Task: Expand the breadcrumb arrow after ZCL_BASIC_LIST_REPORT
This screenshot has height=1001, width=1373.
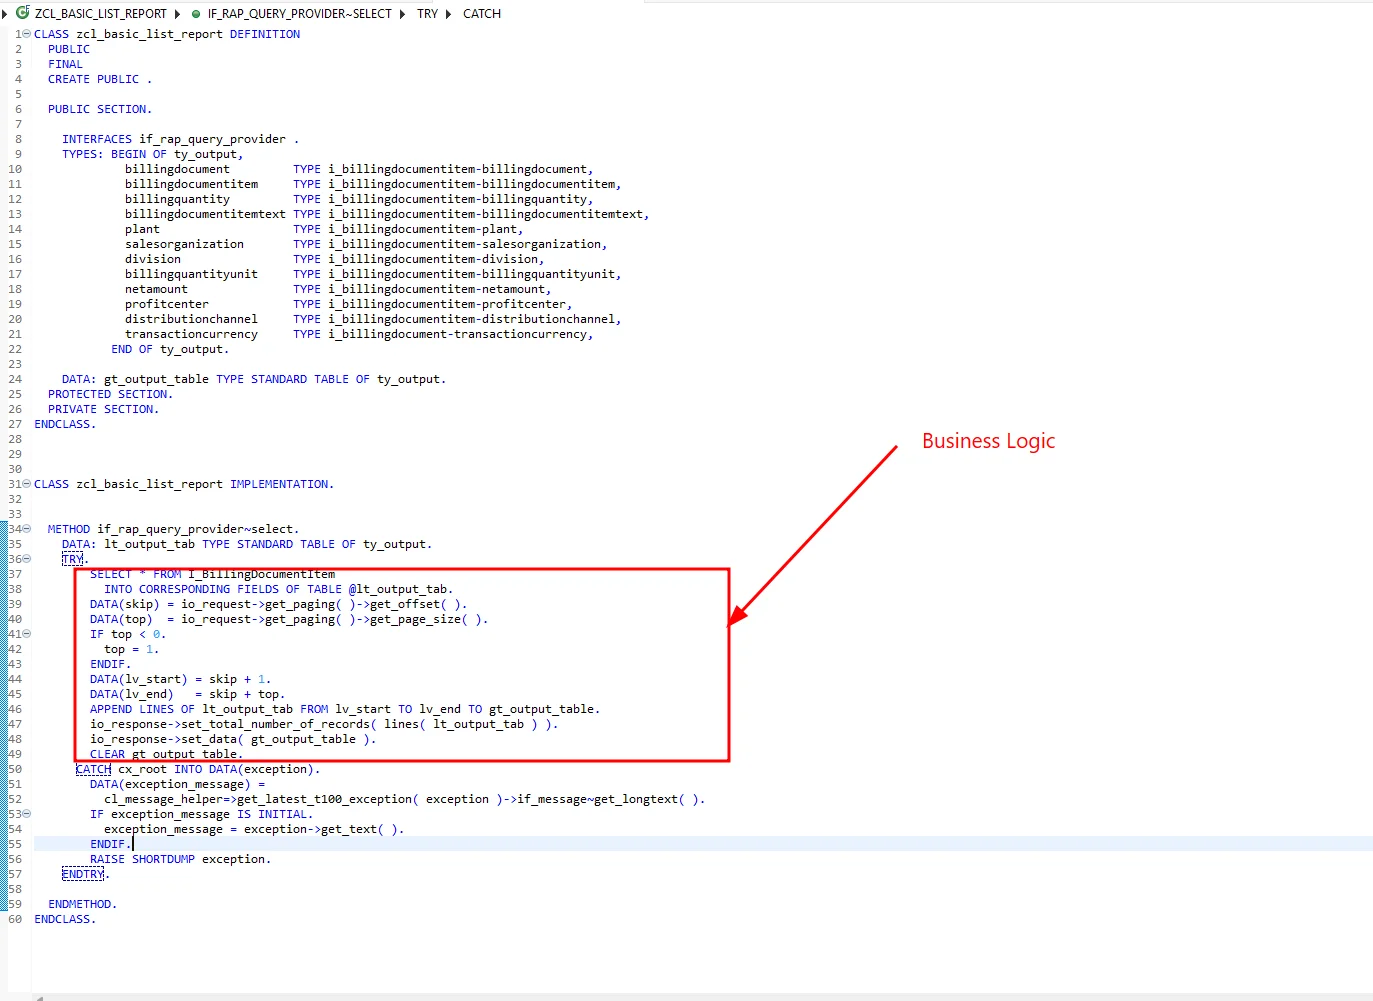Action: tap(178, 14)
